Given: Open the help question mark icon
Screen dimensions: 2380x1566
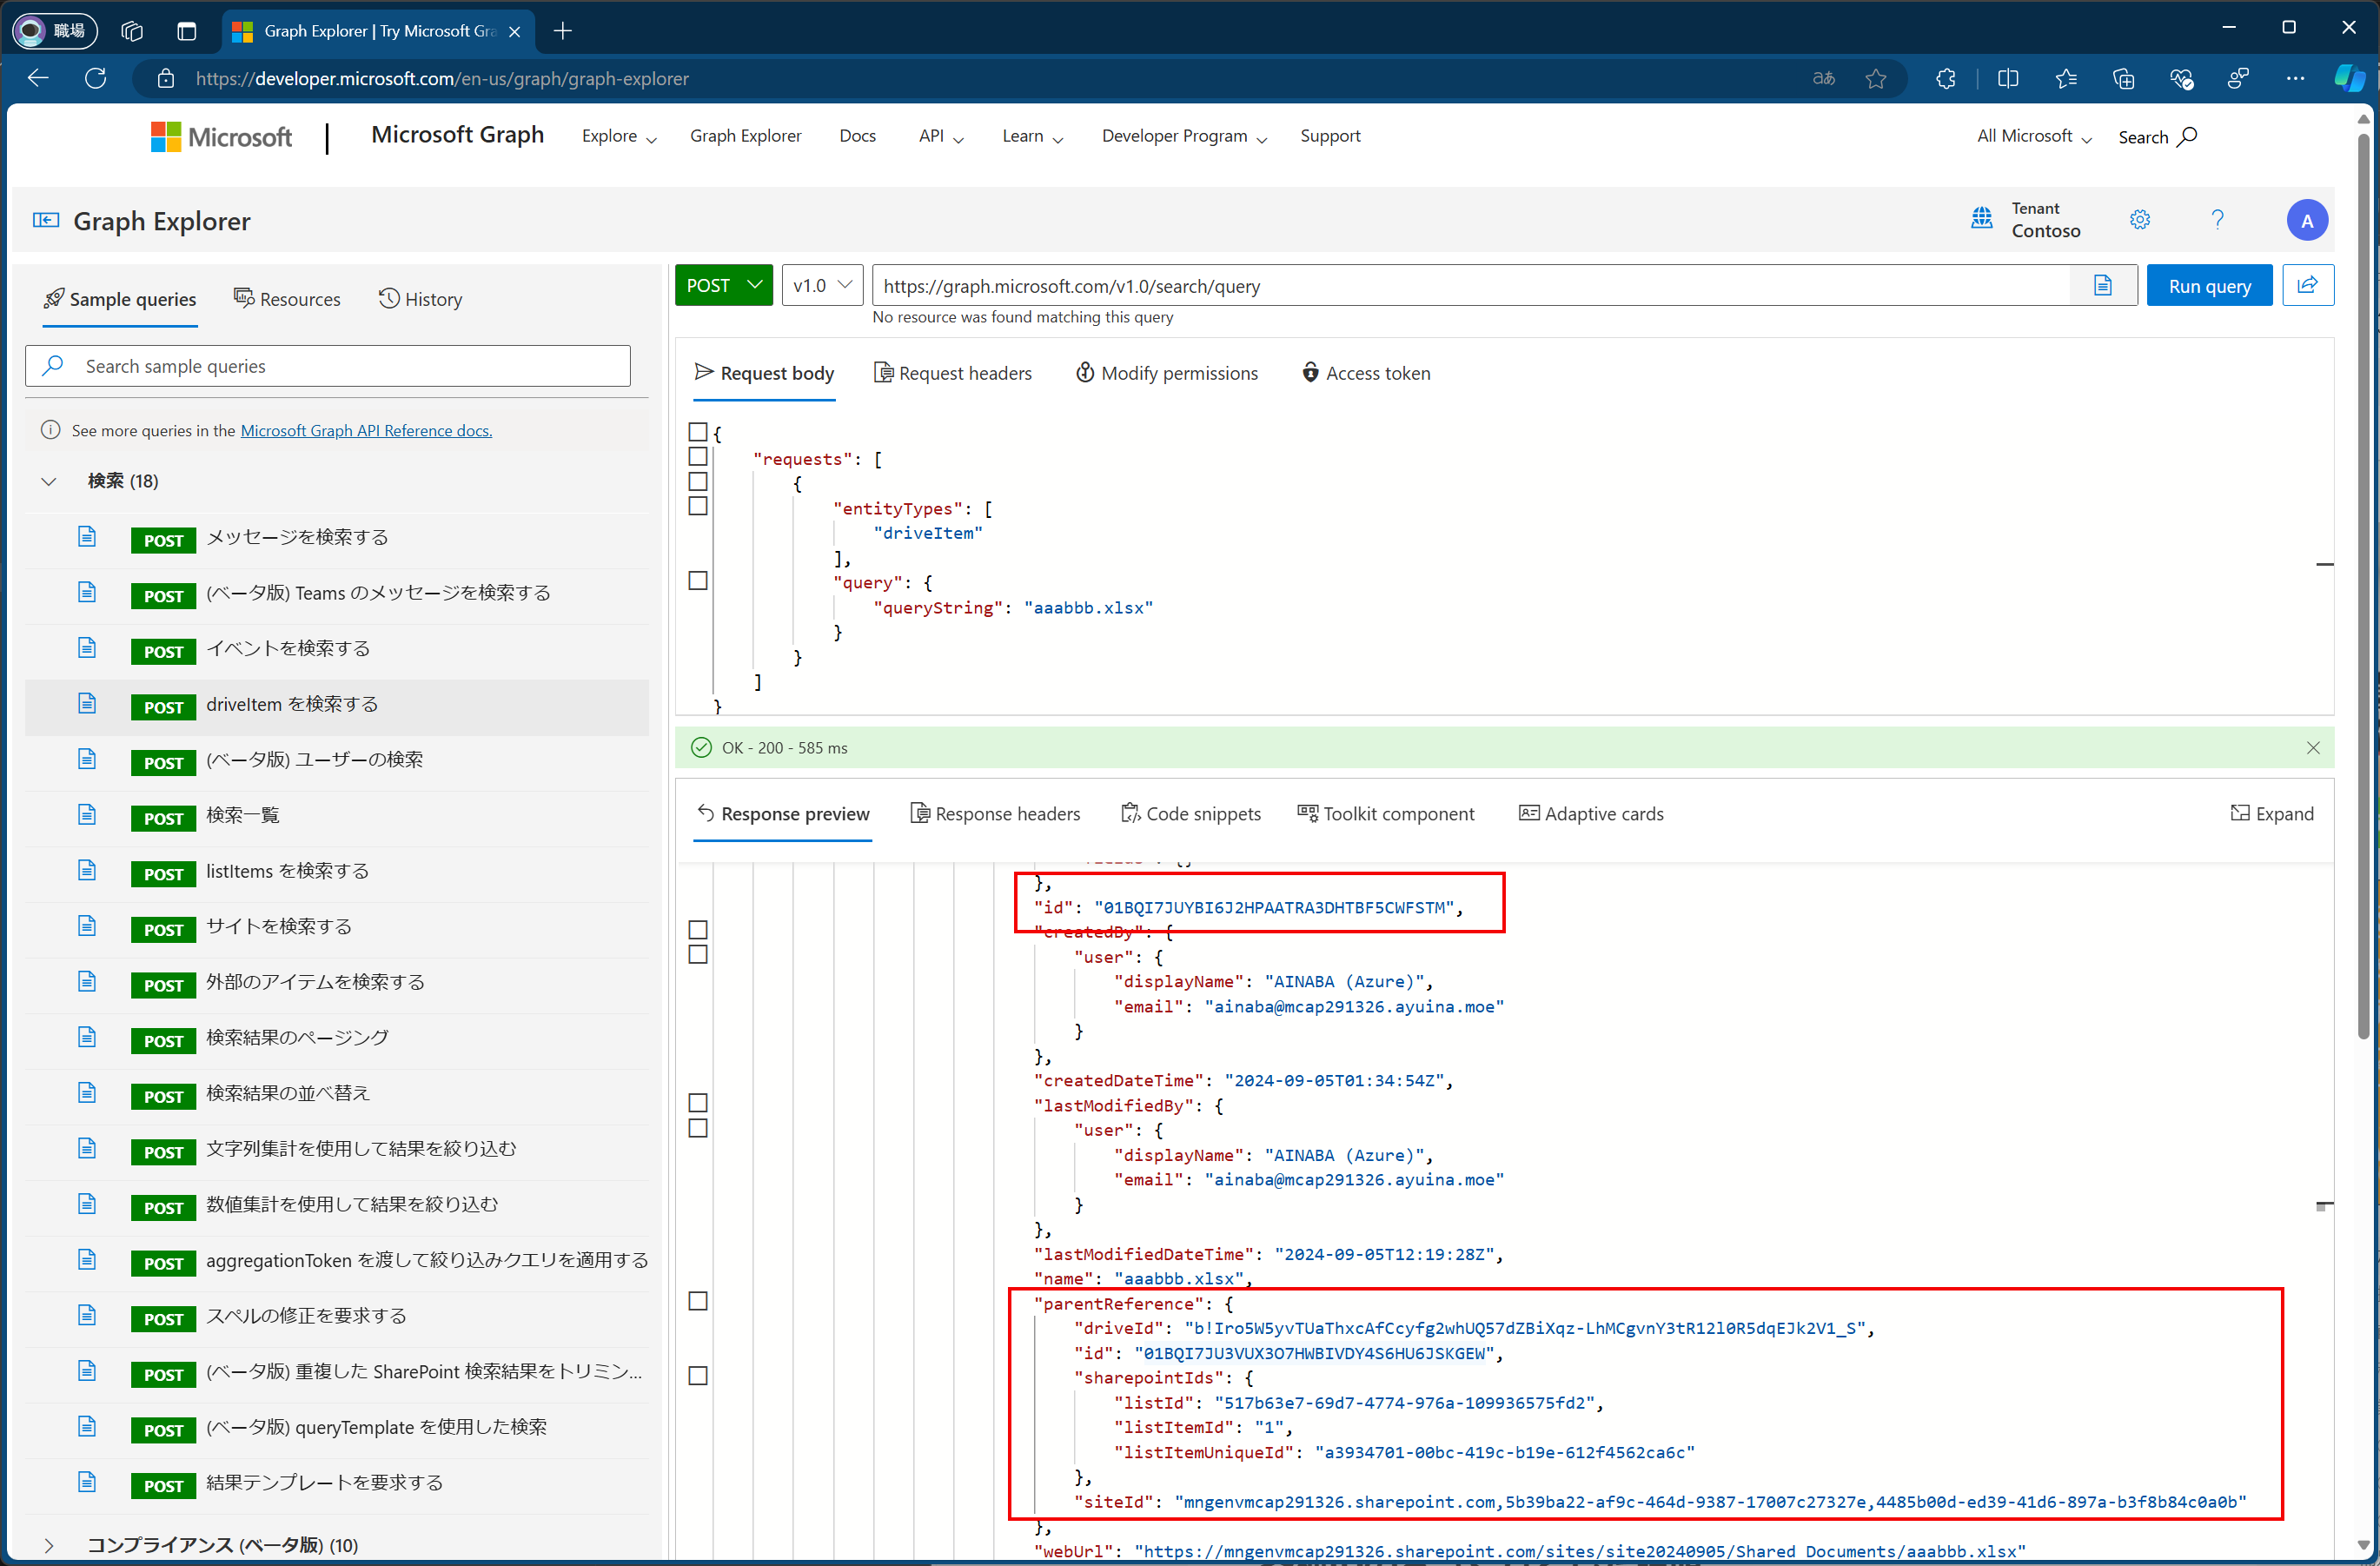Looking at the screenshot, I should pos(2217,220).
